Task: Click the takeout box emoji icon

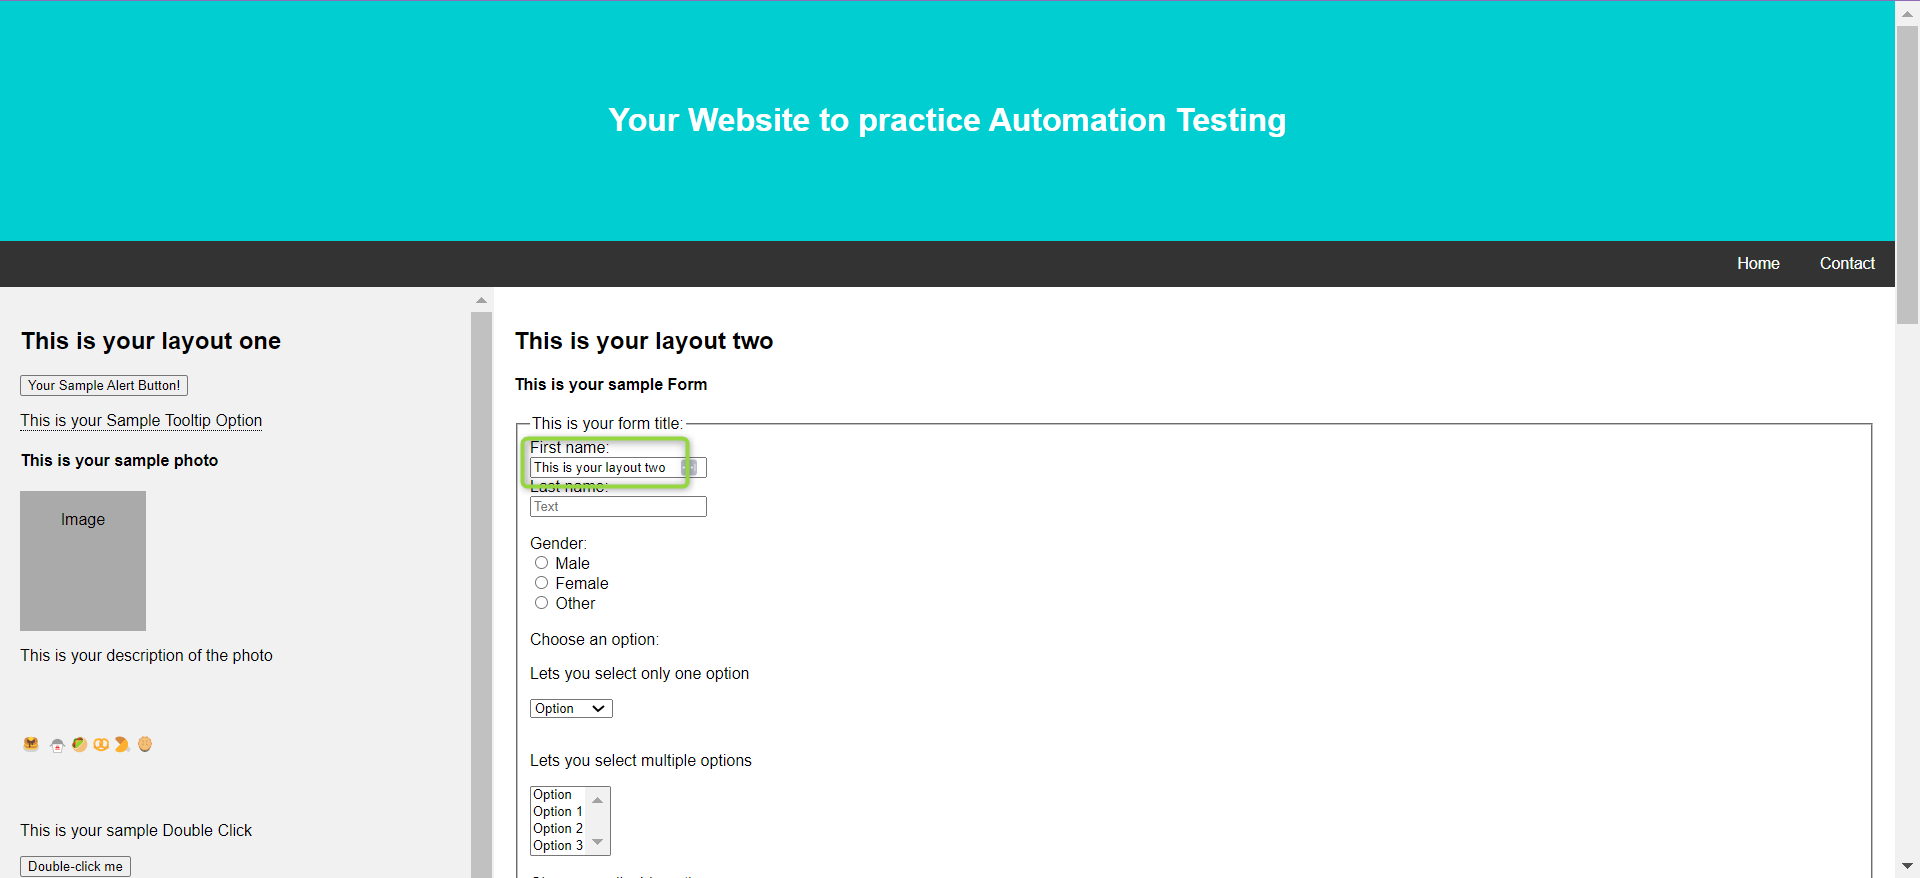Action: (x=57, y=745)
